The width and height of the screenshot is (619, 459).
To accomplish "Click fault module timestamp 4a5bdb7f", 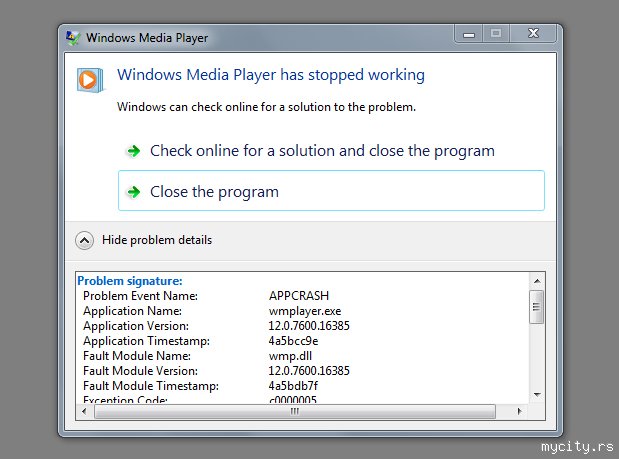I will tap(293, 386).
